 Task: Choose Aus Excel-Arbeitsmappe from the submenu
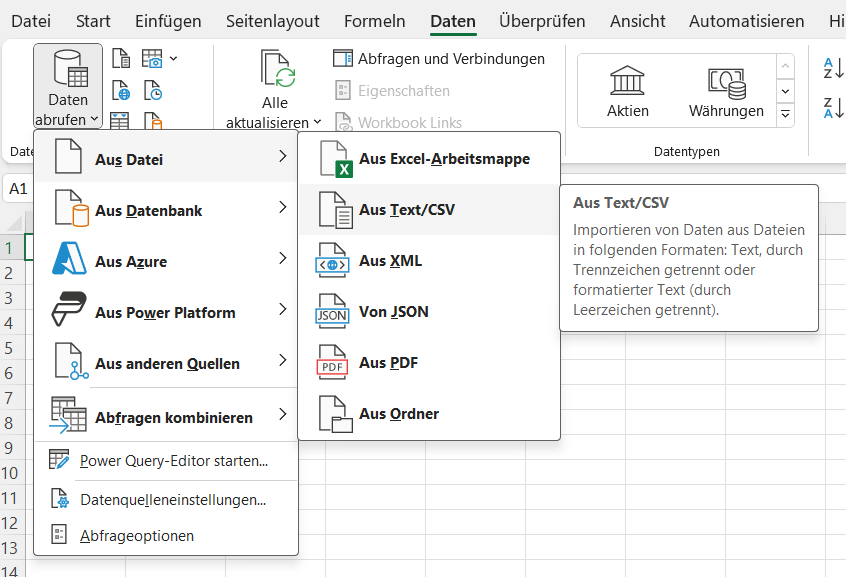click(x=429, y=159)
